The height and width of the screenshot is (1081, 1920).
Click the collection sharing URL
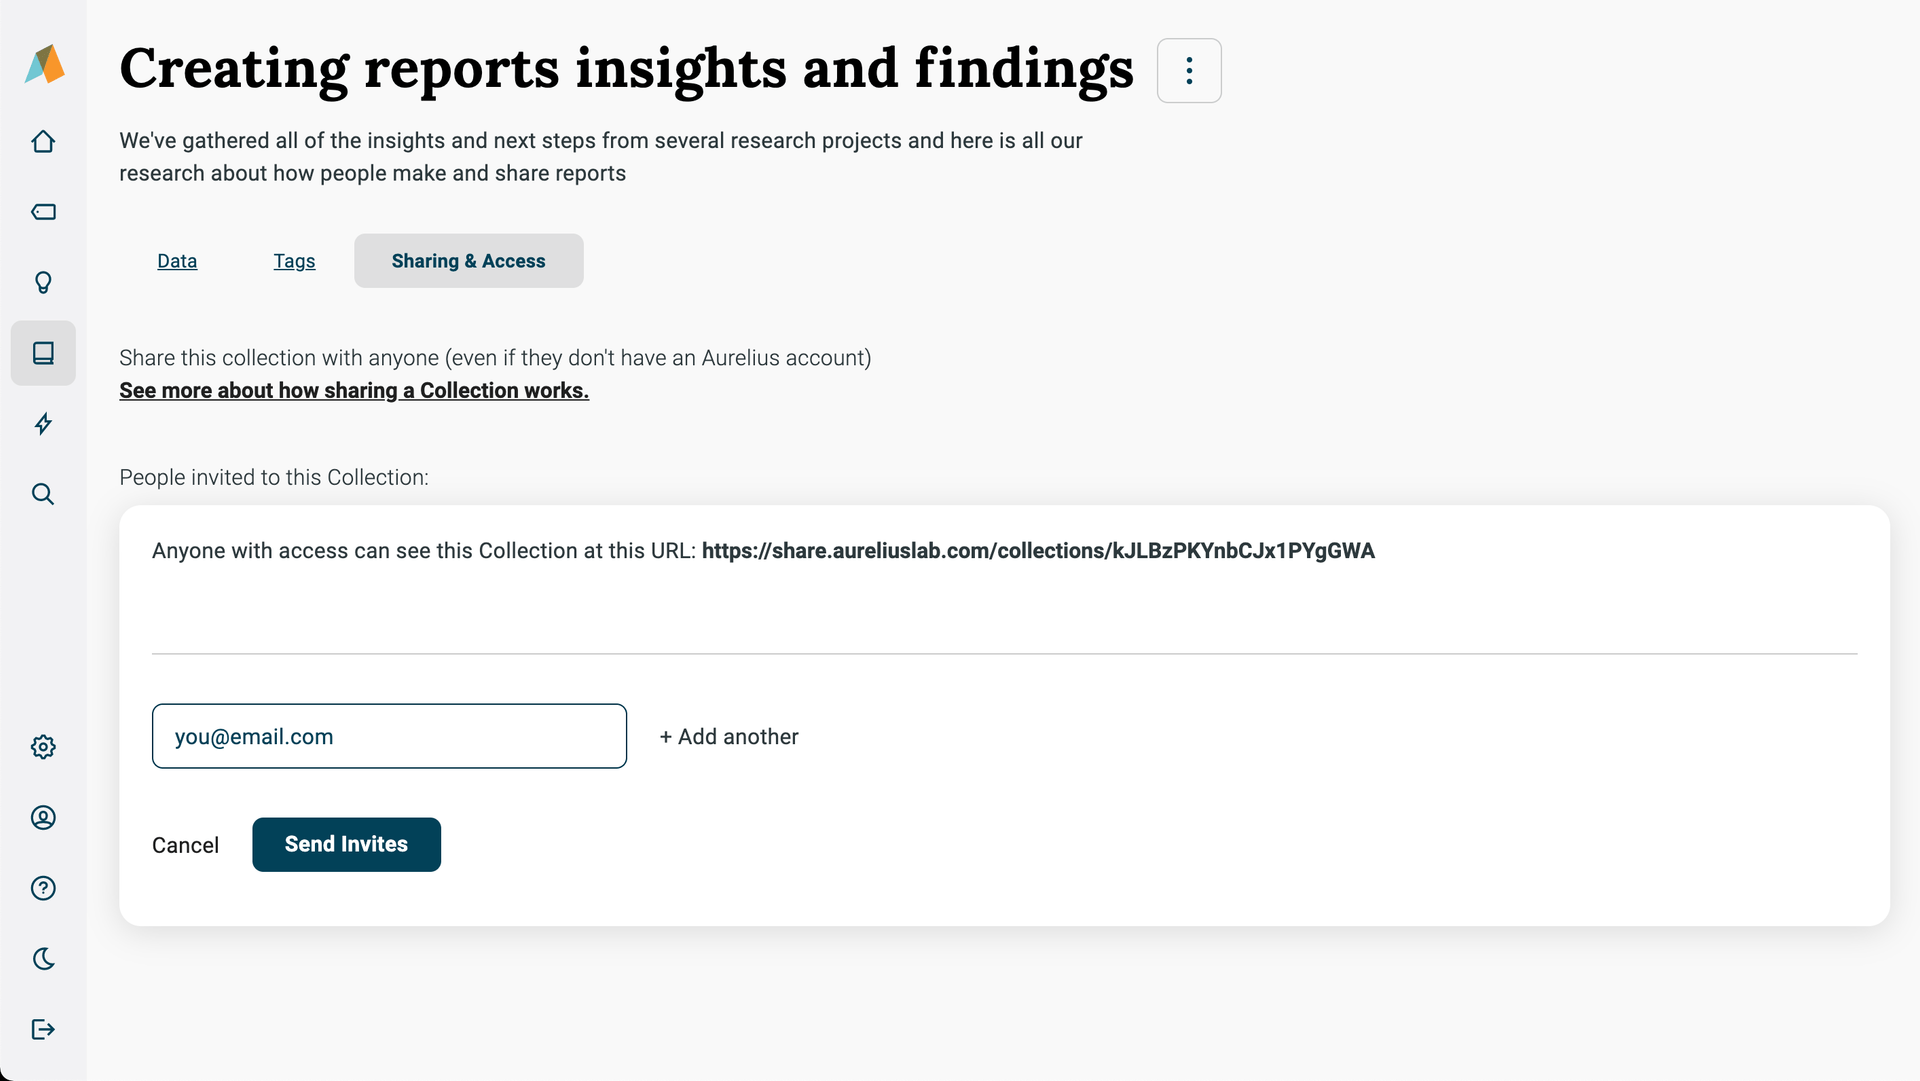tap(1038, 551)
